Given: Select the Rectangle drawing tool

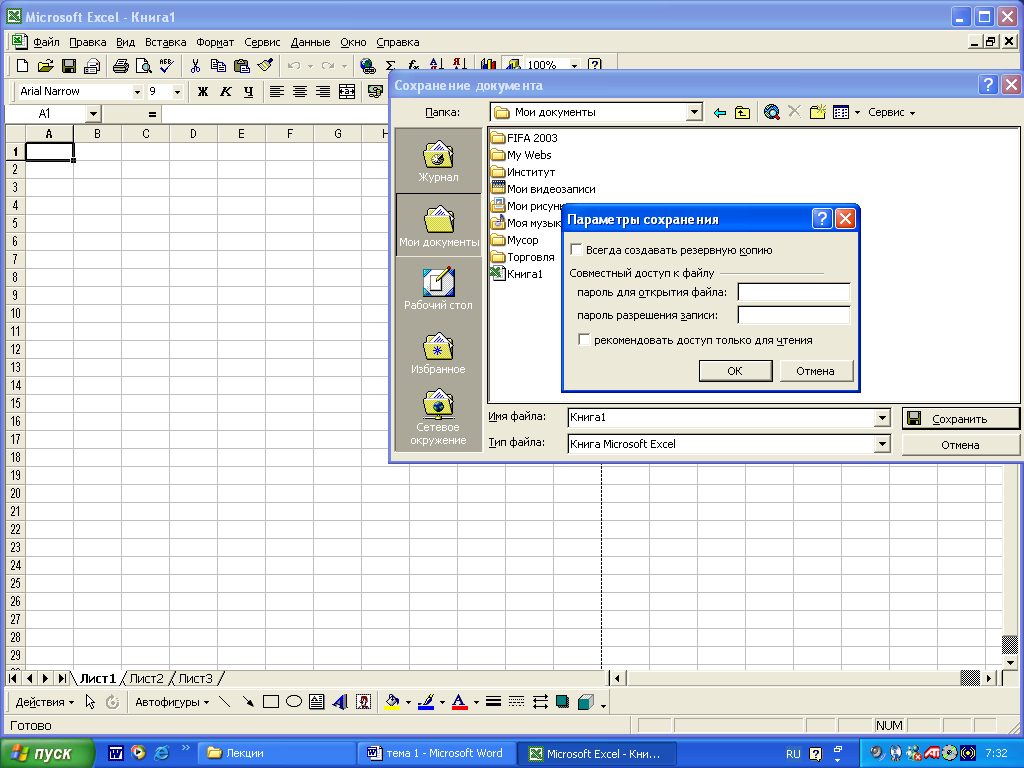Looking at the screenshot, I should pyautogui.click(x=270, y=702).
